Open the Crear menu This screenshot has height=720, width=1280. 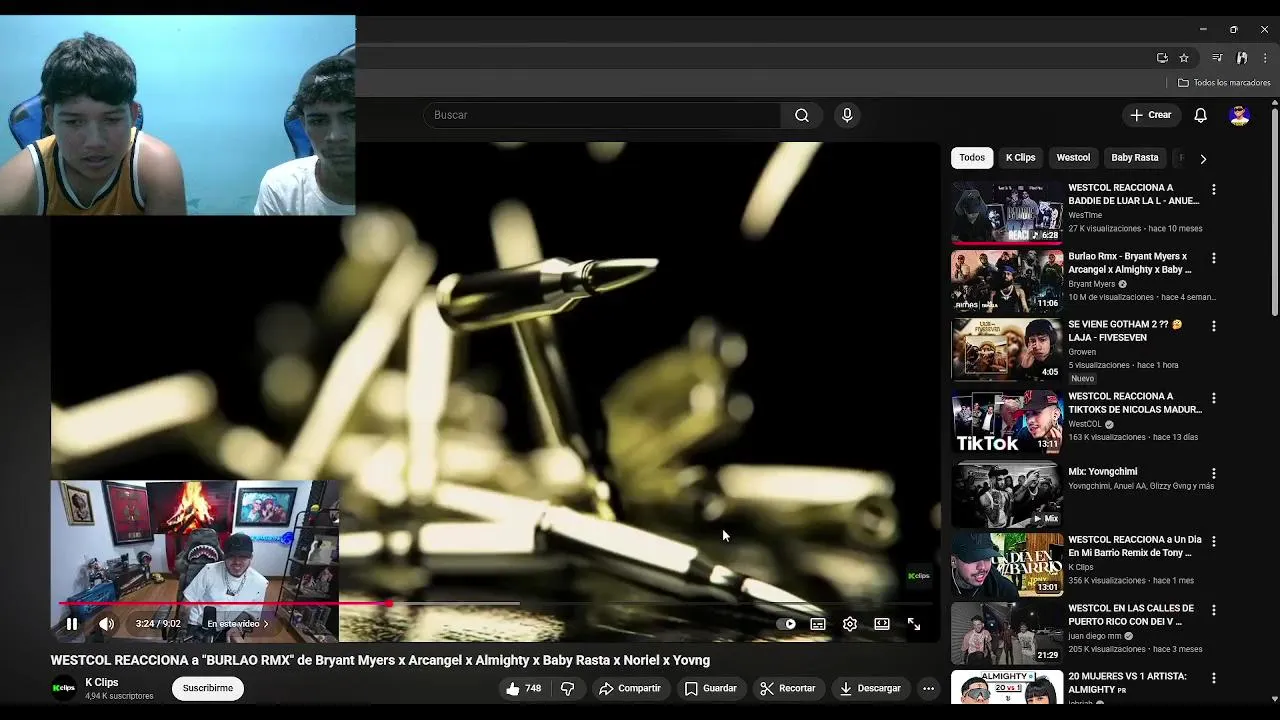click(x=1151, y=115)
